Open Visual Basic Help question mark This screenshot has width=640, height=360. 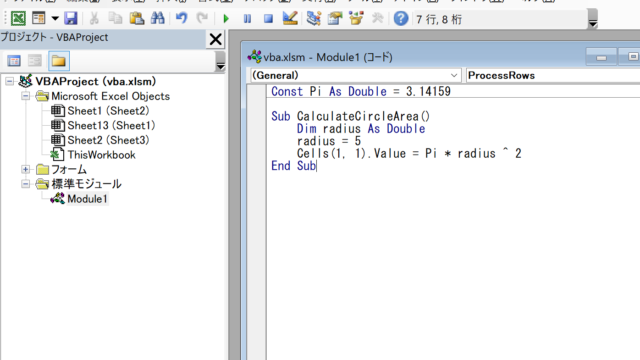(401, 19)
